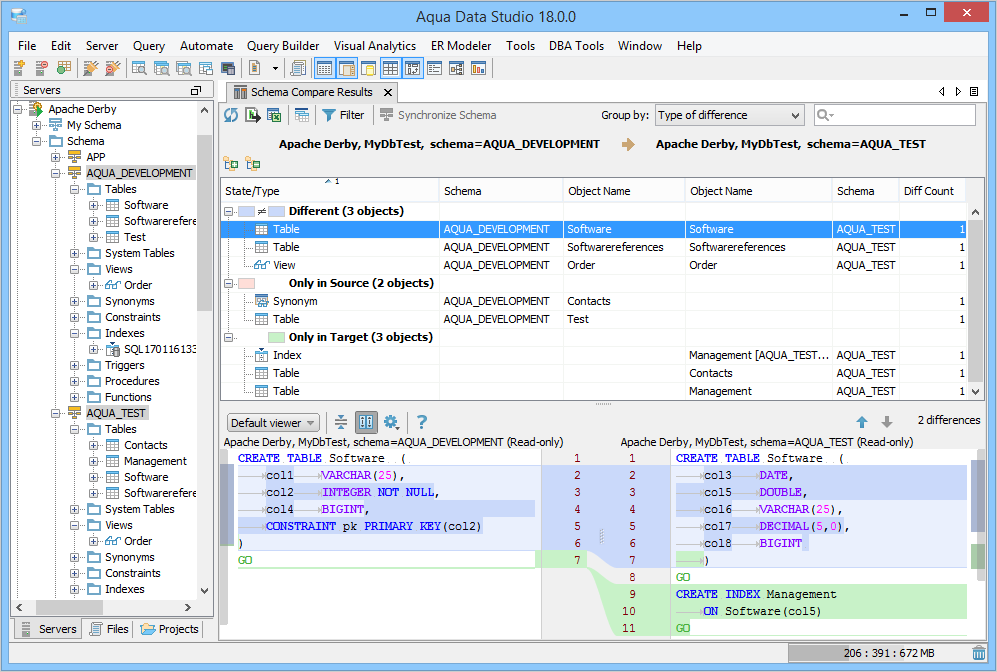Viewport: 997px width, 672px height.
Task: Click the export results icon beside refresh
Action: point(252,115)
